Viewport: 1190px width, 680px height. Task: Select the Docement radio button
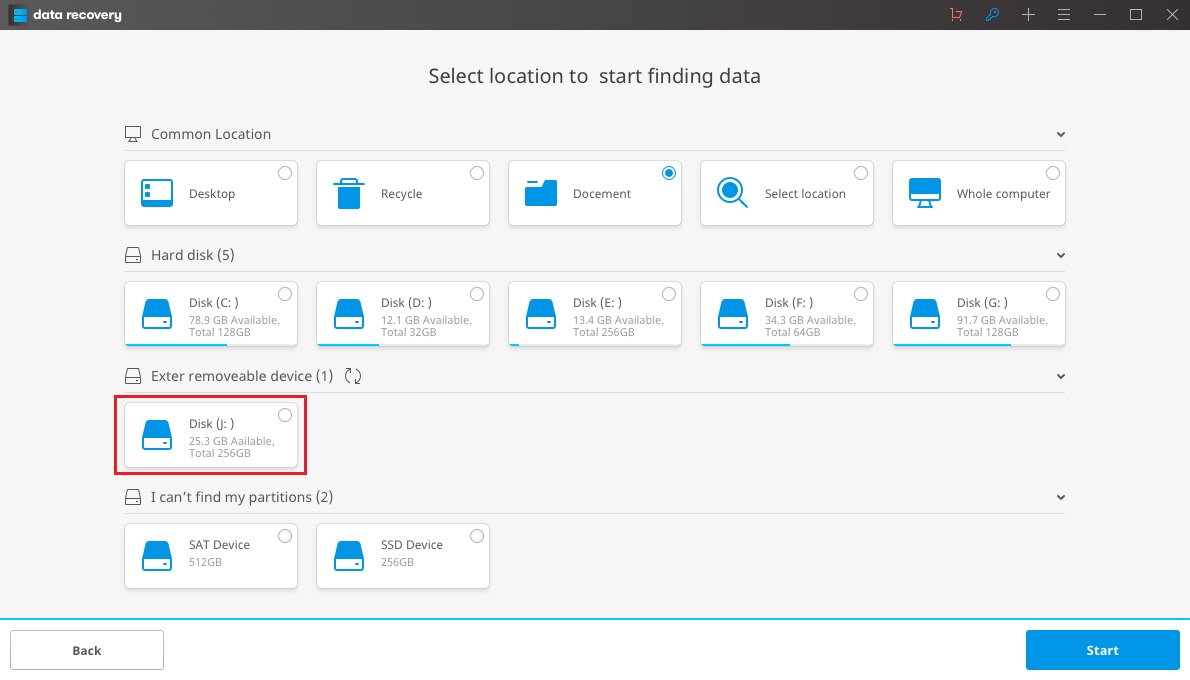tap(669, 173)
